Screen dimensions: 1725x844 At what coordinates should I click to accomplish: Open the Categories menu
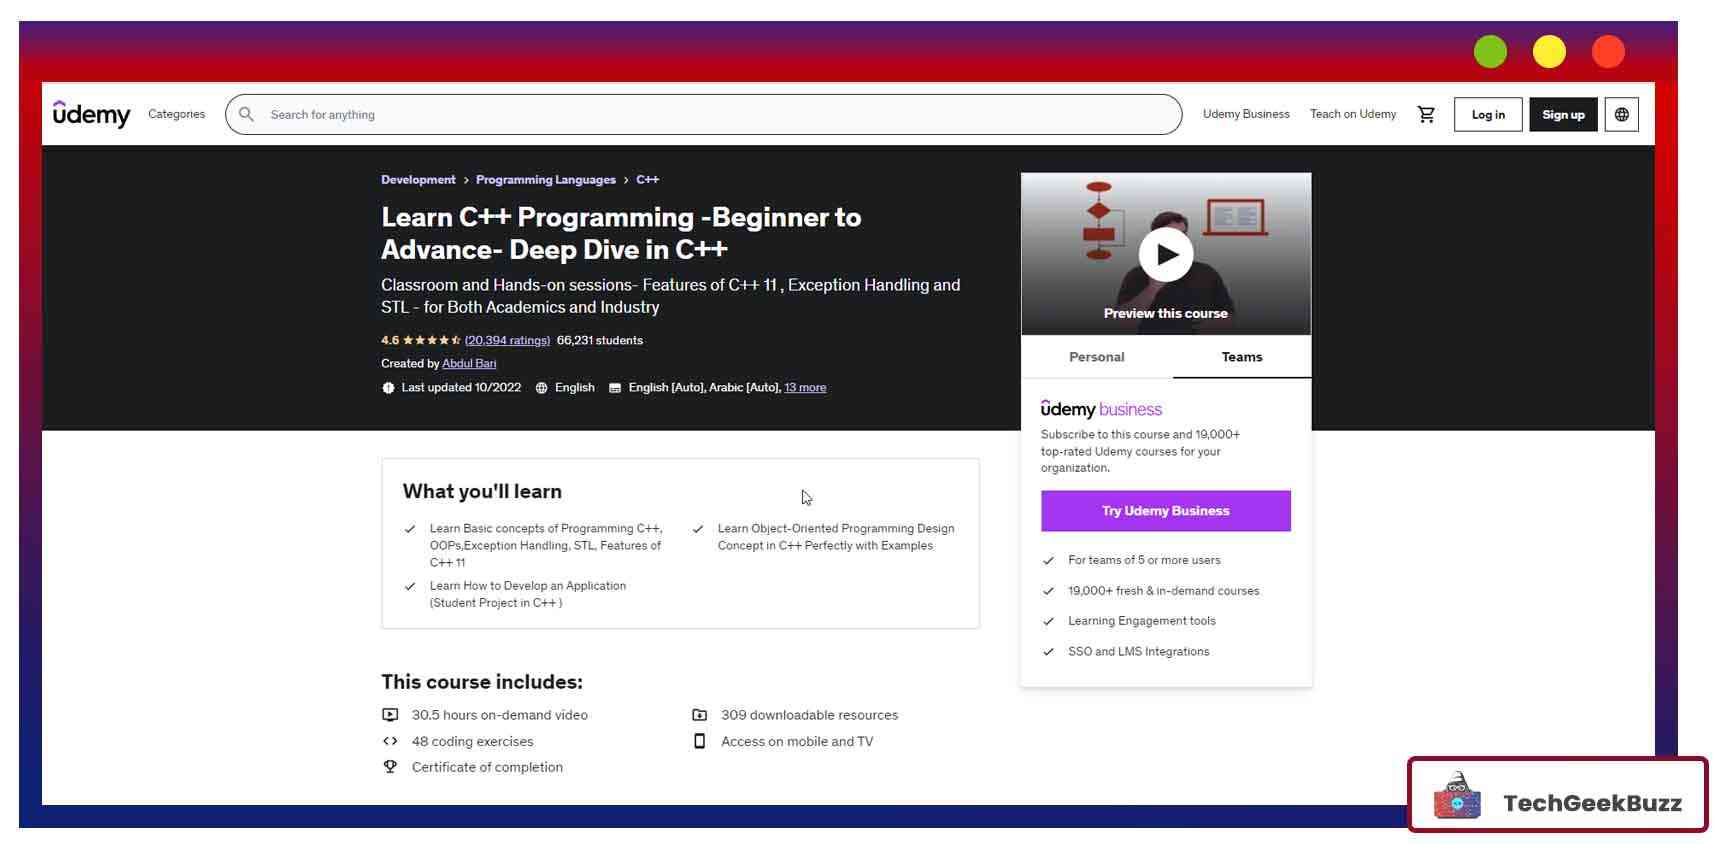point(176,114)
